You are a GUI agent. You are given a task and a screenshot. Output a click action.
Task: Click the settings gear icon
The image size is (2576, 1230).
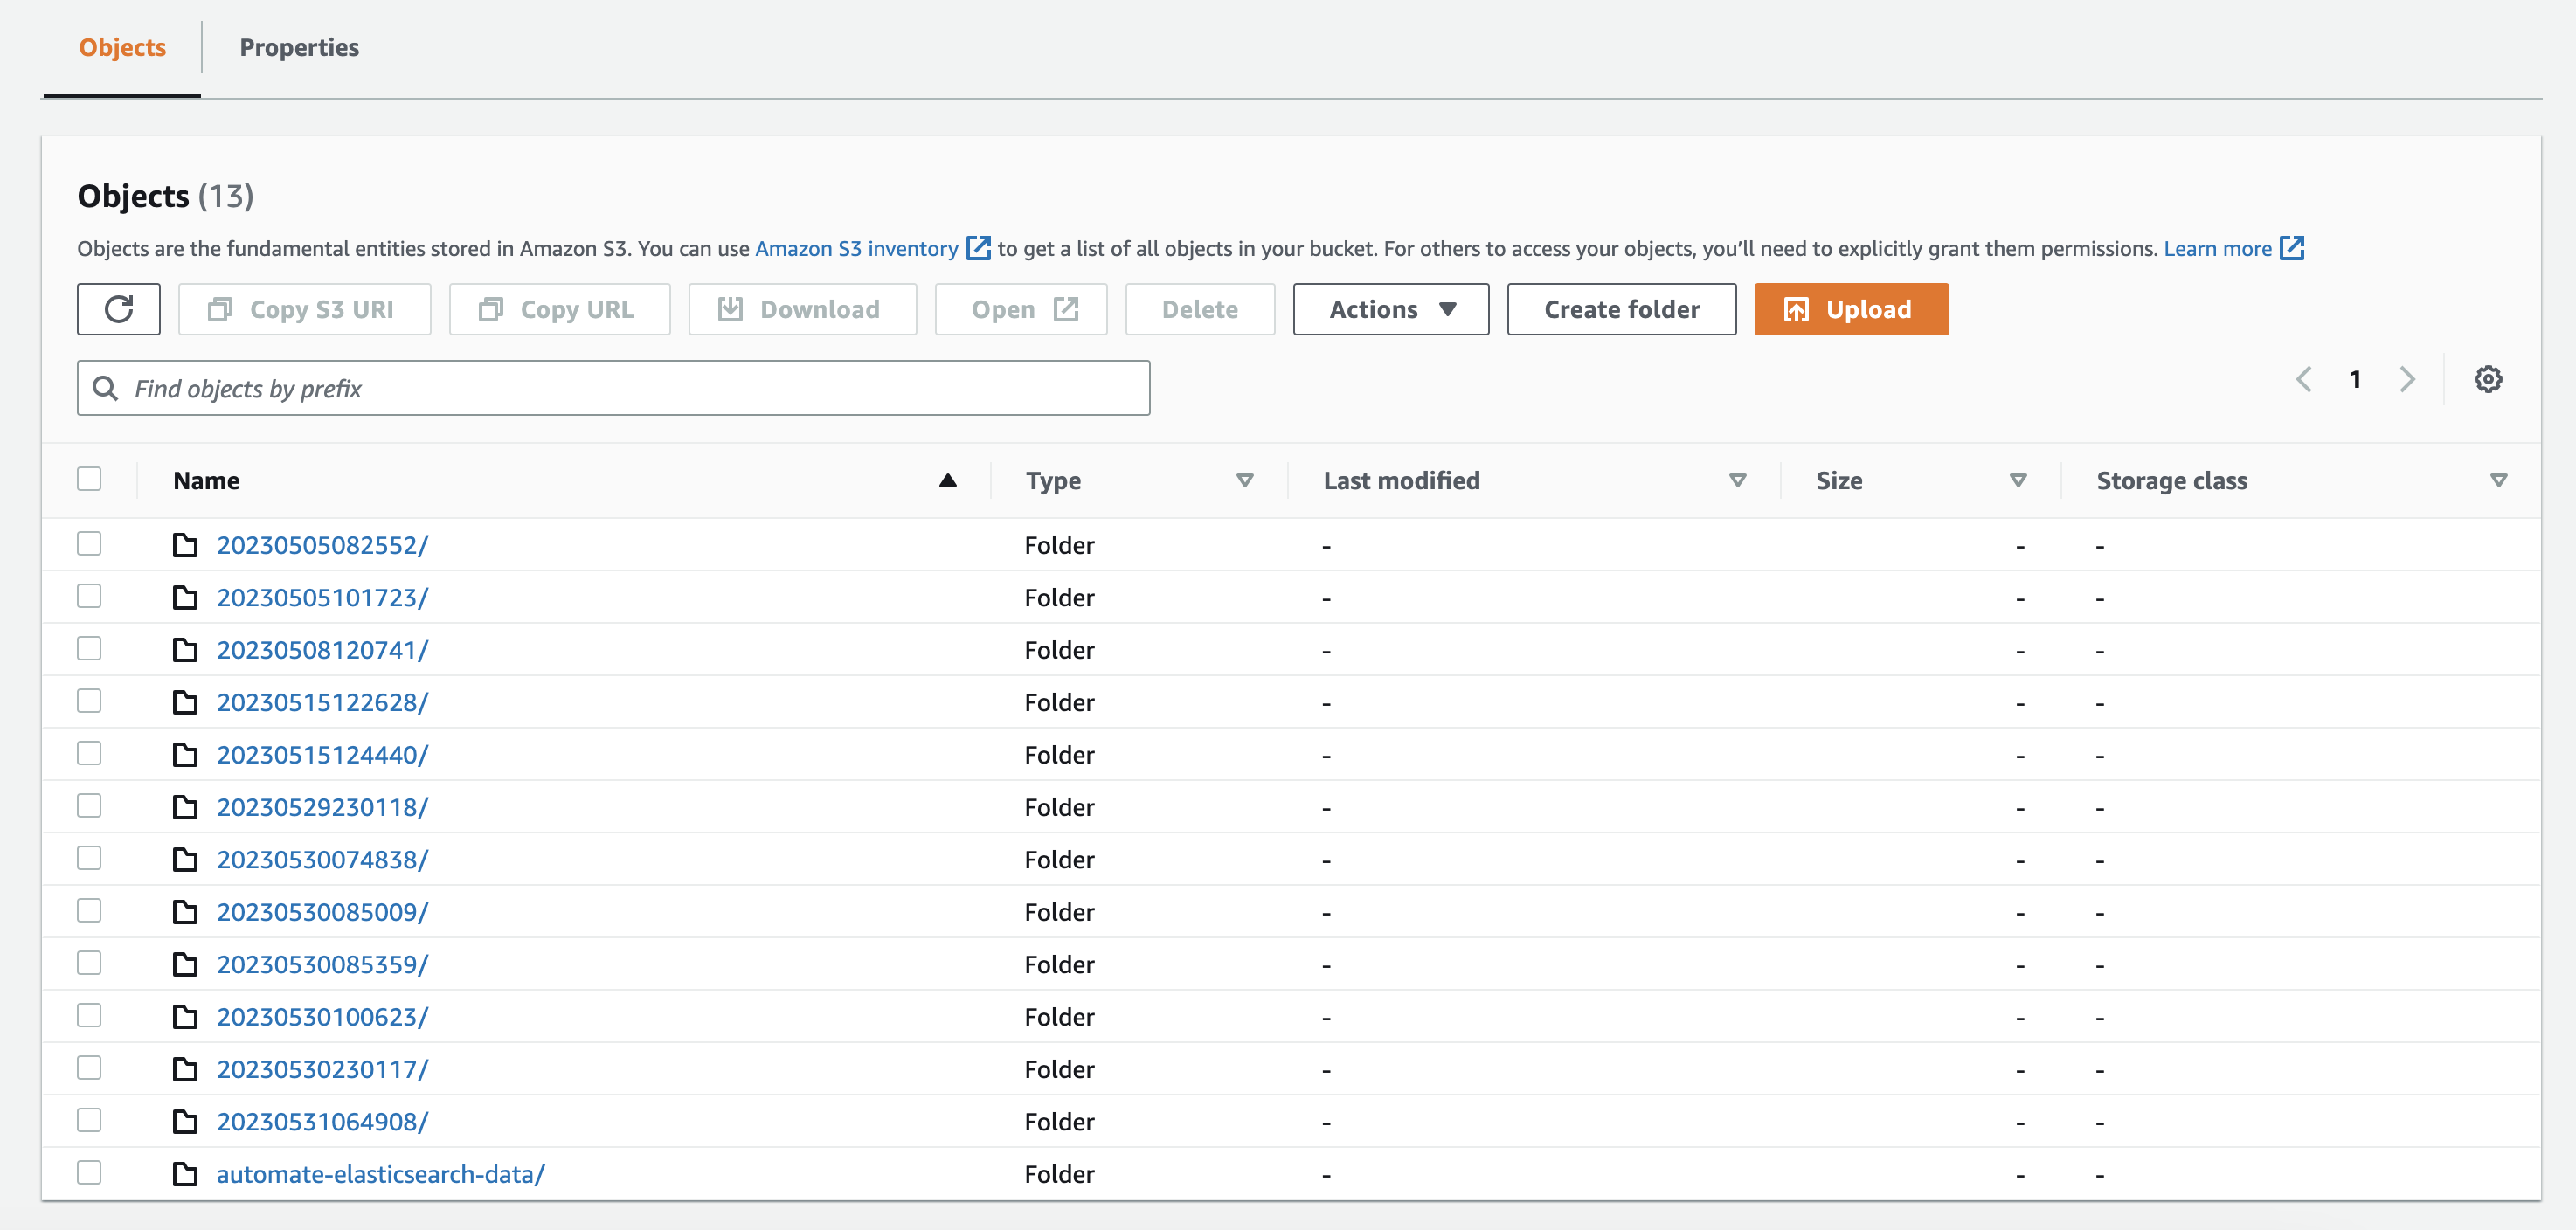point(2489,379)
